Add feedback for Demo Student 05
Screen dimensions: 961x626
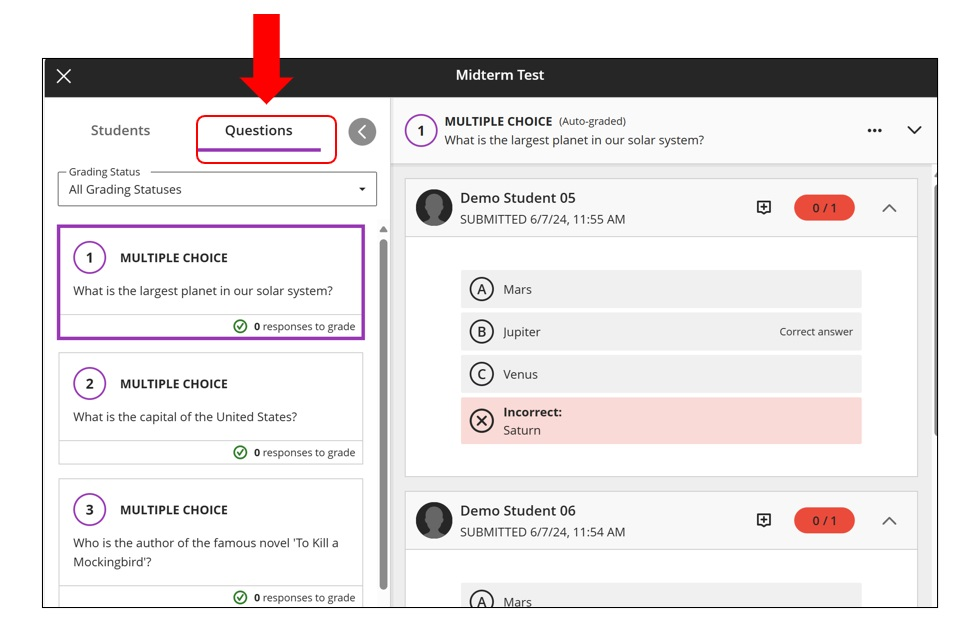(764, 207)
